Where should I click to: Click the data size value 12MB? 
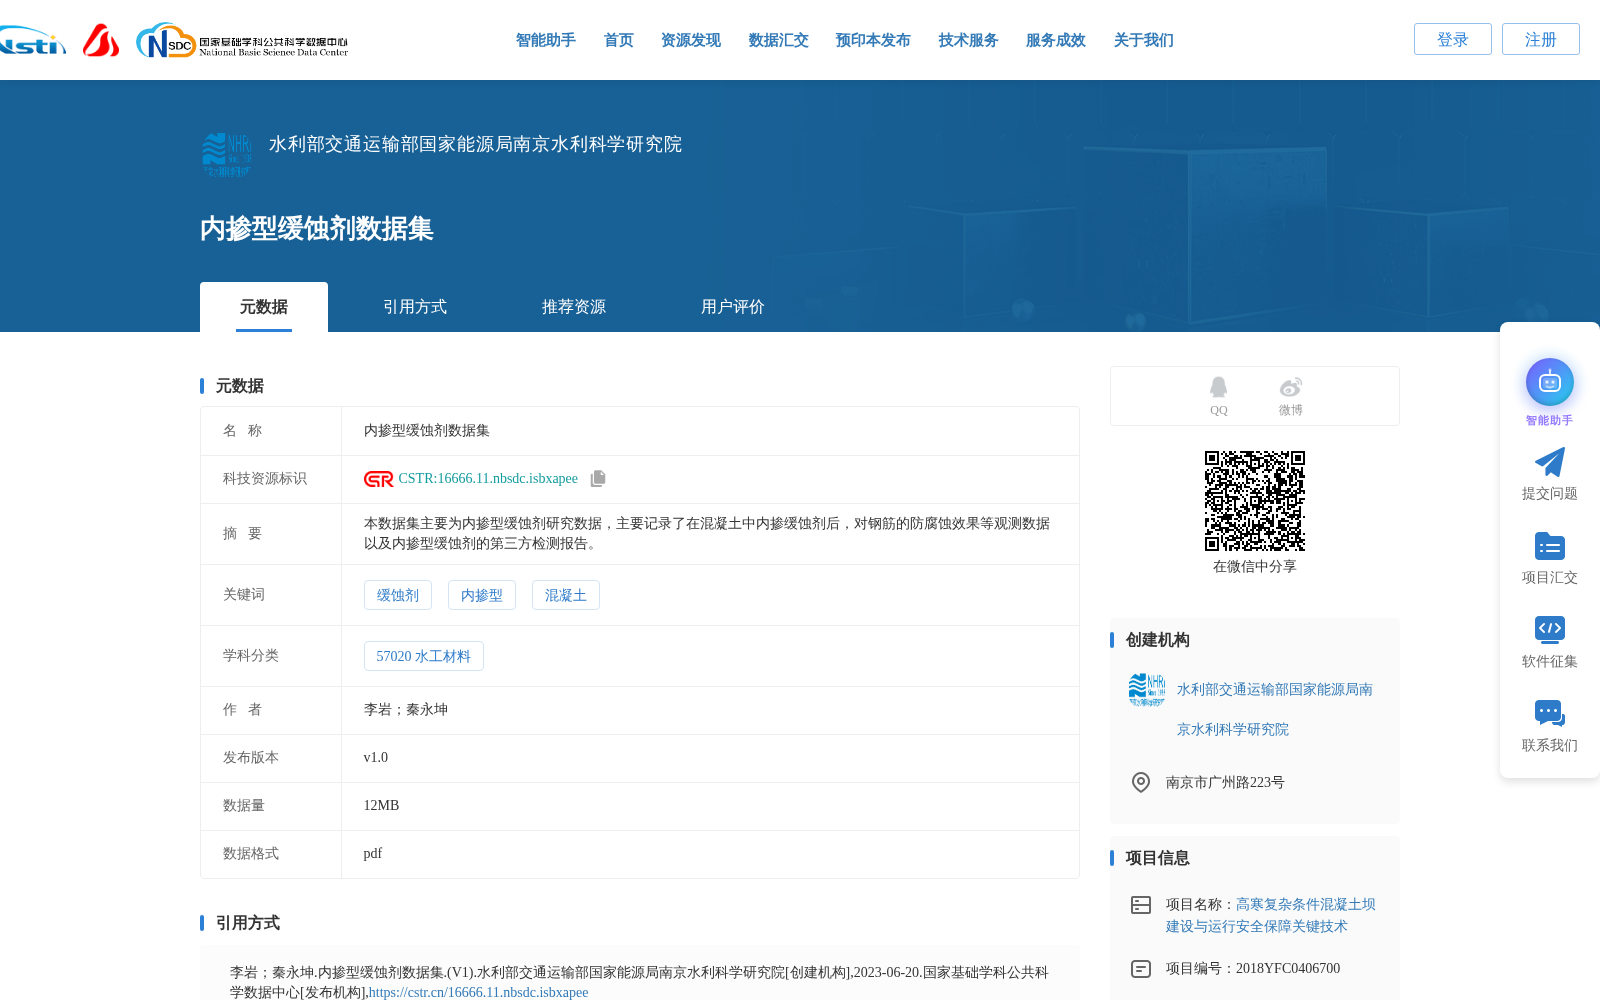click(381, 806)
